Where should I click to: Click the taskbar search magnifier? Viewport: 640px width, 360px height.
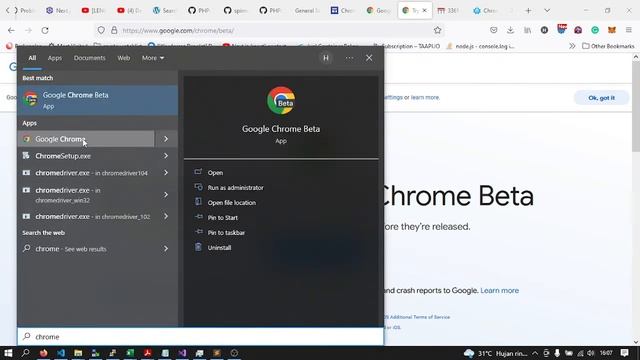[25, 353]
